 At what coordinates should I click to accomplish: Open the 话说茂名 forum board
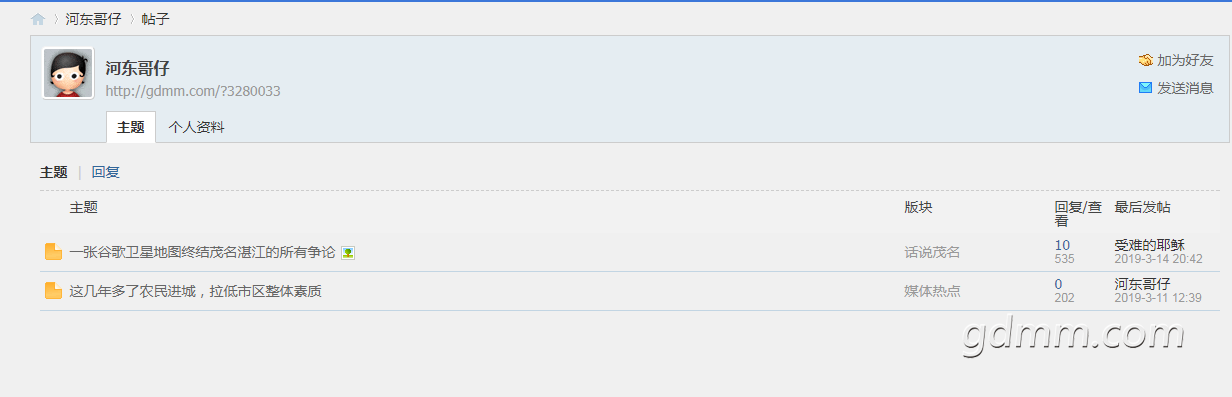[x=932, y=252]
